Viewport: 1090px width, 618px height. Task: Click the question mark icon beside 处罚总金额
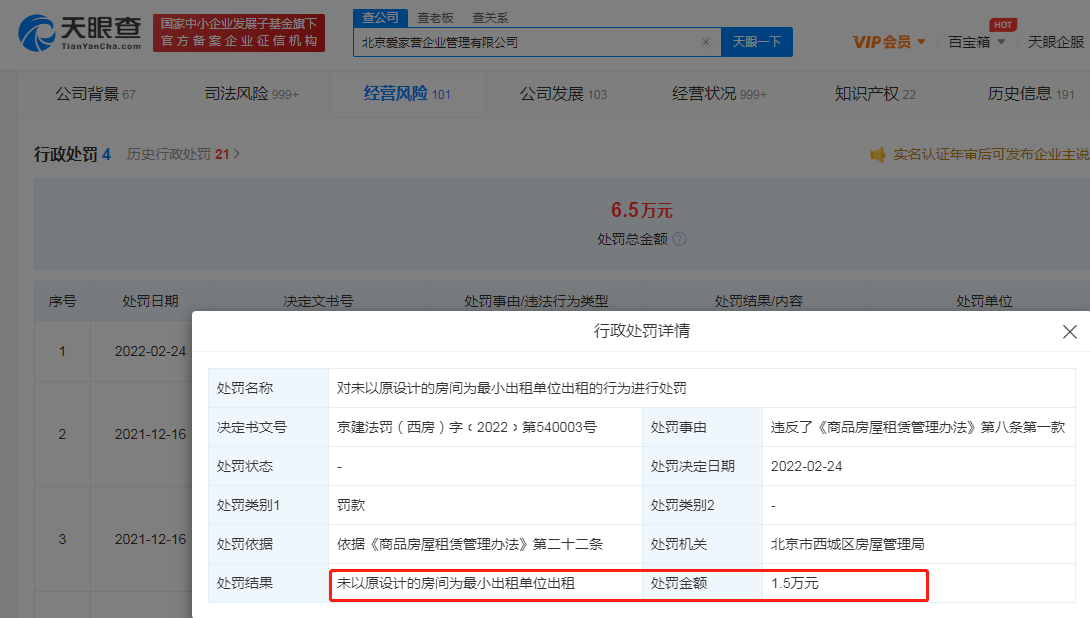click(x=682, y=239)
